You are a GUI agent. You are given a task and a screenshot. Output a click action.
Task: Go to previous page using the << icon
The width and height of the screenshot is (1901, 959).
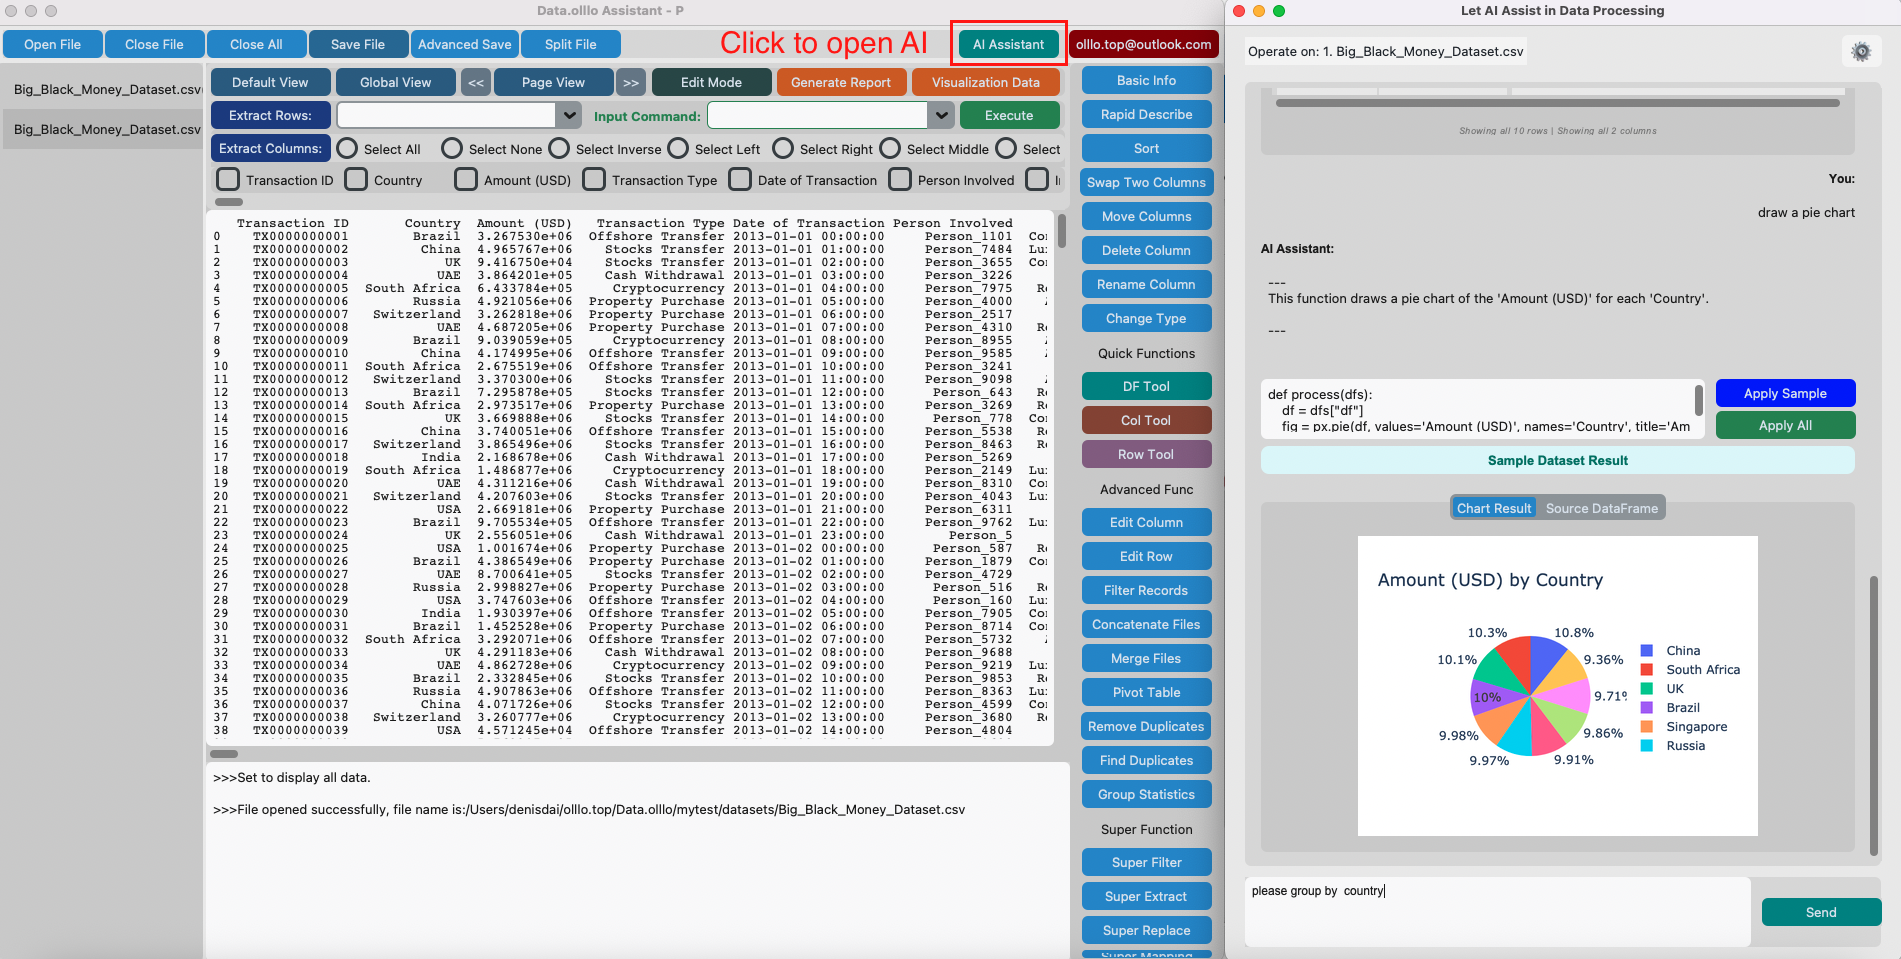475,82
